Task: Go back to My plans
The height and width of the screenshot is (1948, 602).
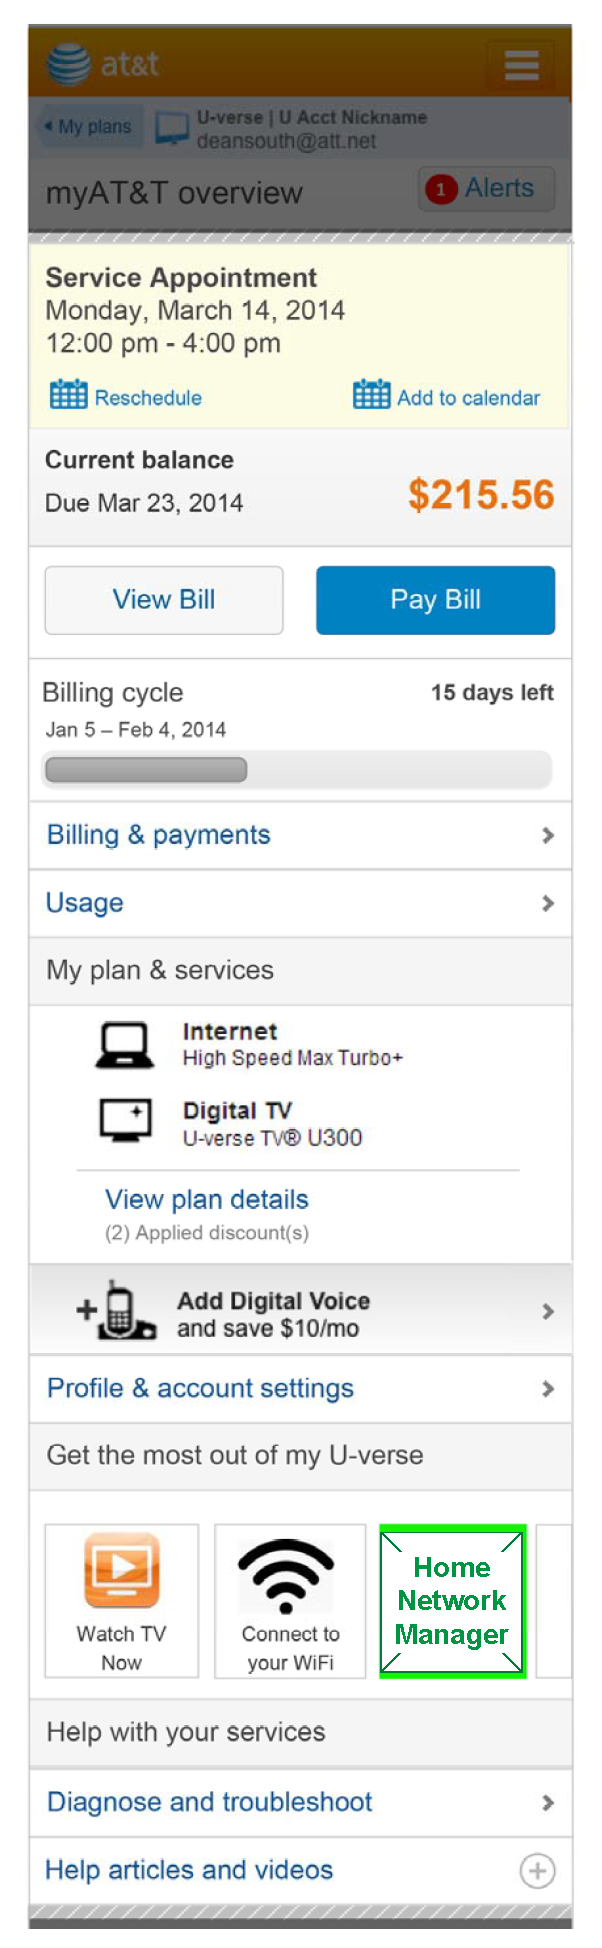Action: point(90,127)
